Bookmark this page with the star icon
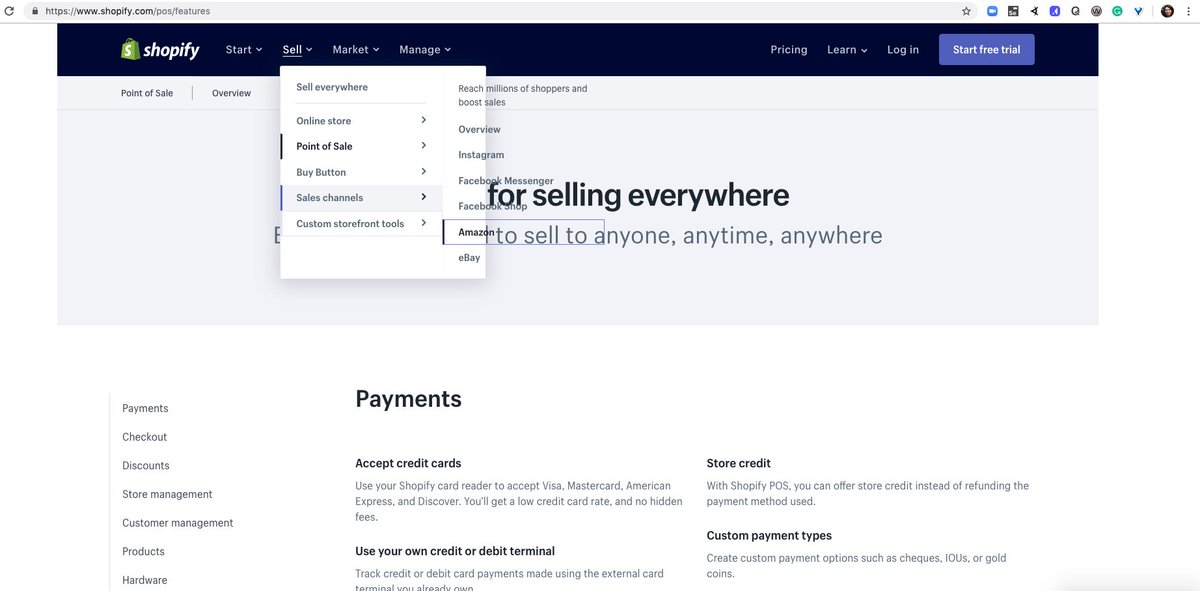This screenshot has width=1200, height=591. tap(966, 11)
